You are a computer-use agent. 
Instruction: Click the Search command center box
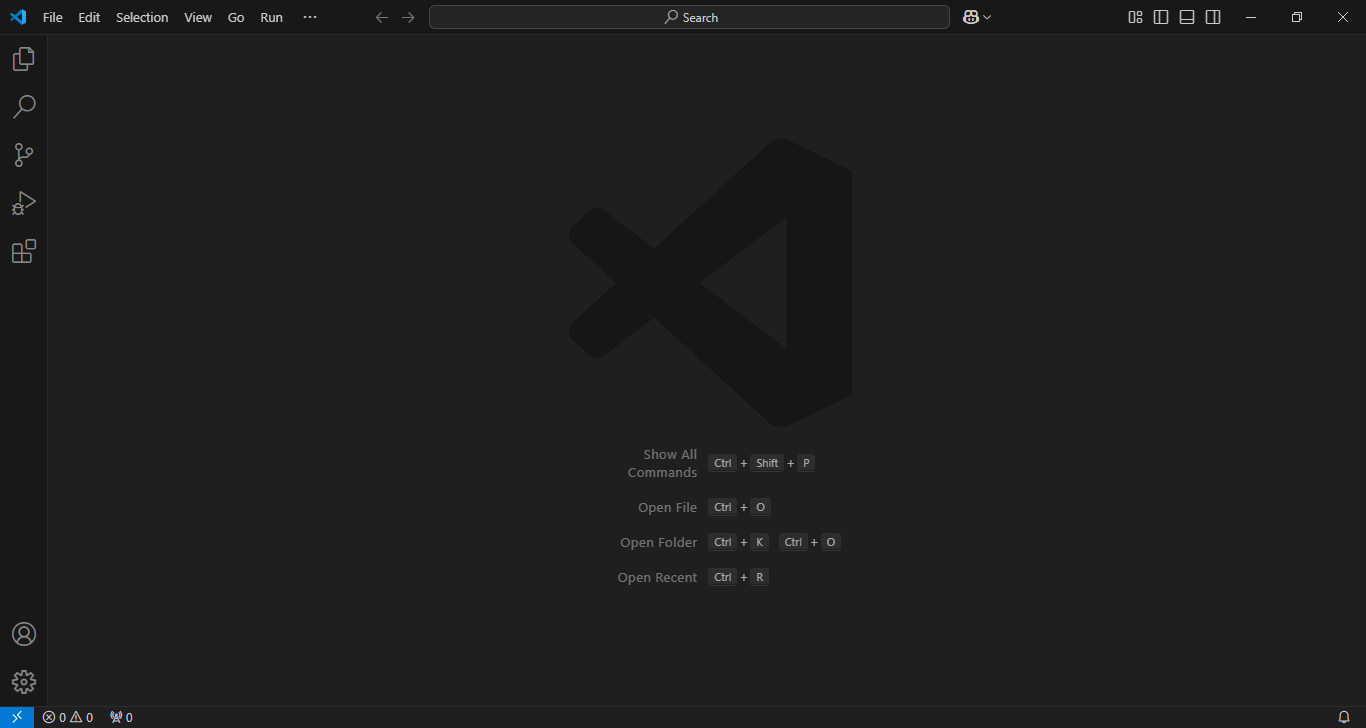click(689, 17)
